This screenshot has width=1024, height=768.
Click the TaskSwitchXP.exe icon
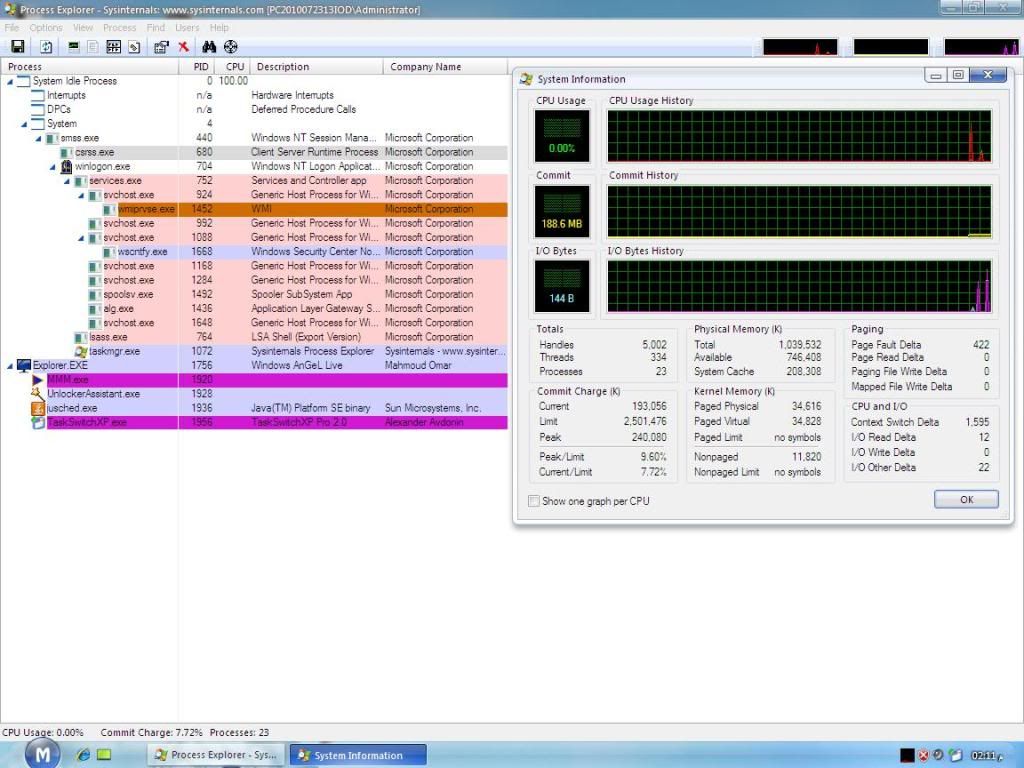click(x=38, y=423)
